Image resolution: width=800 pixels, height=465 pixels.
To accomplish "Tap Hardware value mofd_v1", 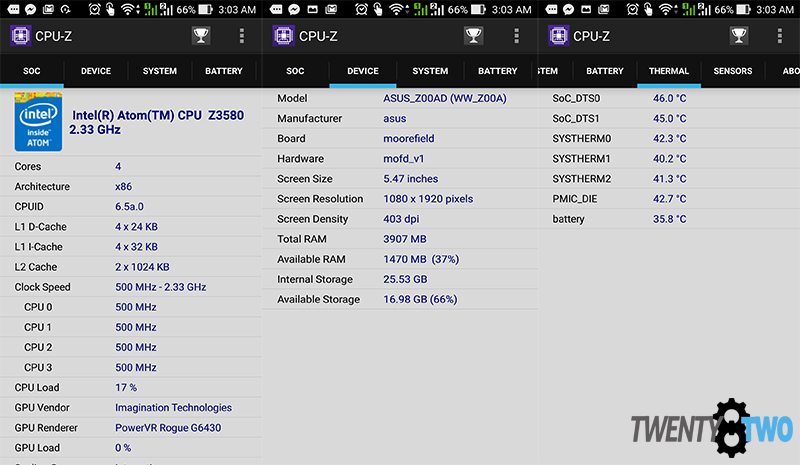I will [404, 159].
